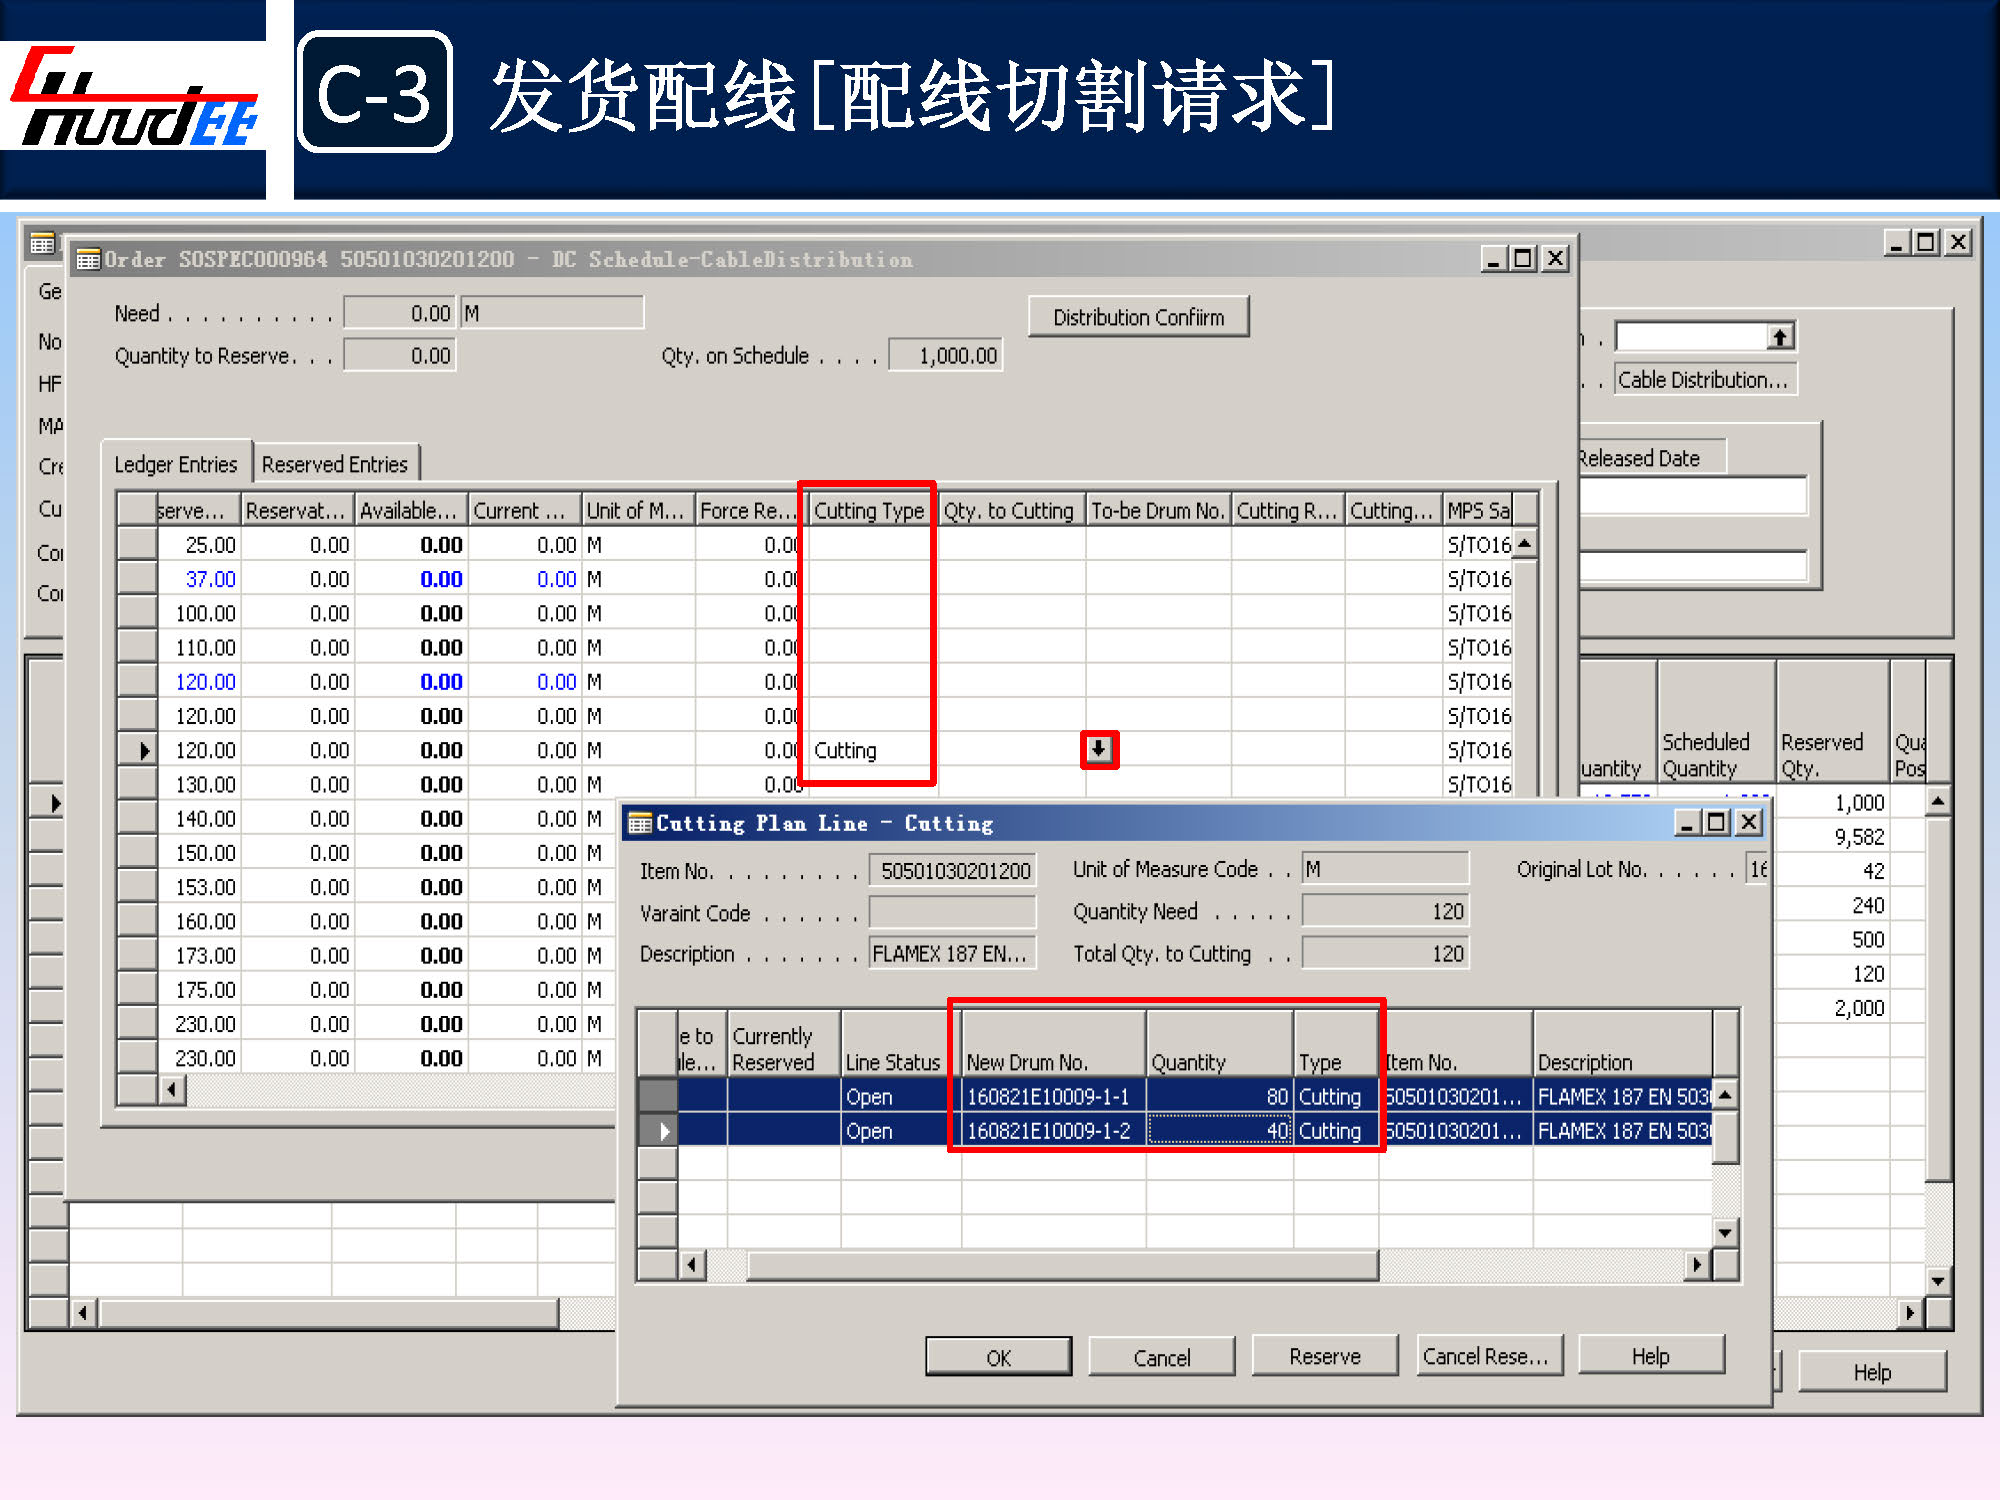The width and height of the screenshot is (2000, 1500).
Task: Open the Cable Distribution... field
Action: [1703, 380]
